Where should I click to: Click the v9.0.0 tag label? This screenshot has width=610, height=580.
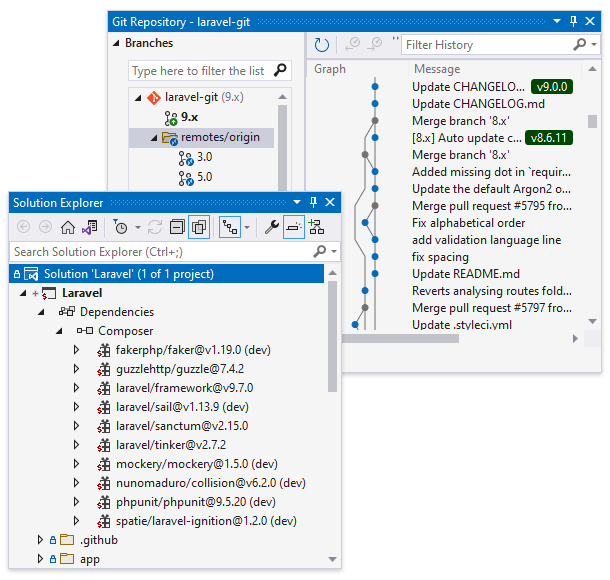pos(552,87)
